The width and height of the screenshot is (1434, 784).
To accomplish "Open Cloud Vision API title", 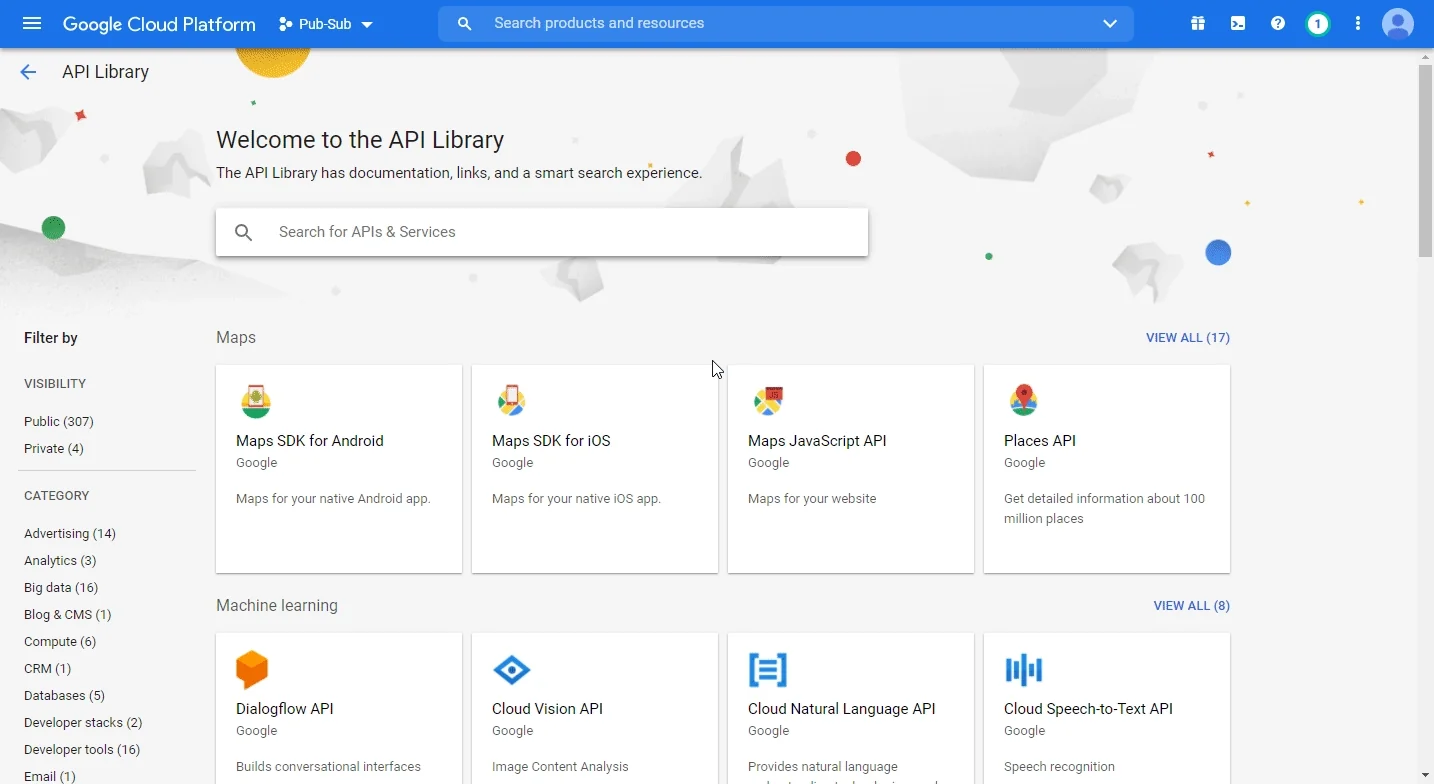I will (548, 709).
